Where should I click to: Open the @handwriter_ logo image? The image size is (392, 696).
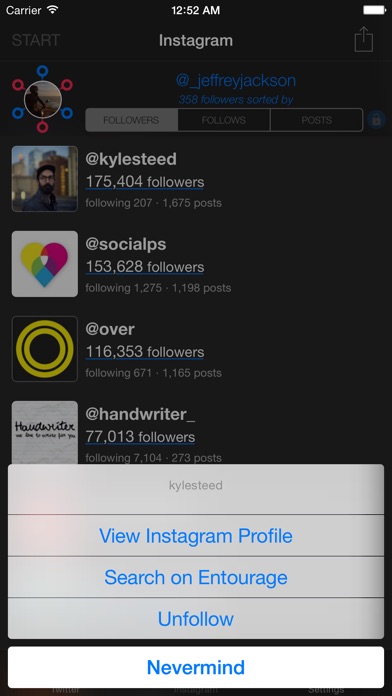pos(44,432)
